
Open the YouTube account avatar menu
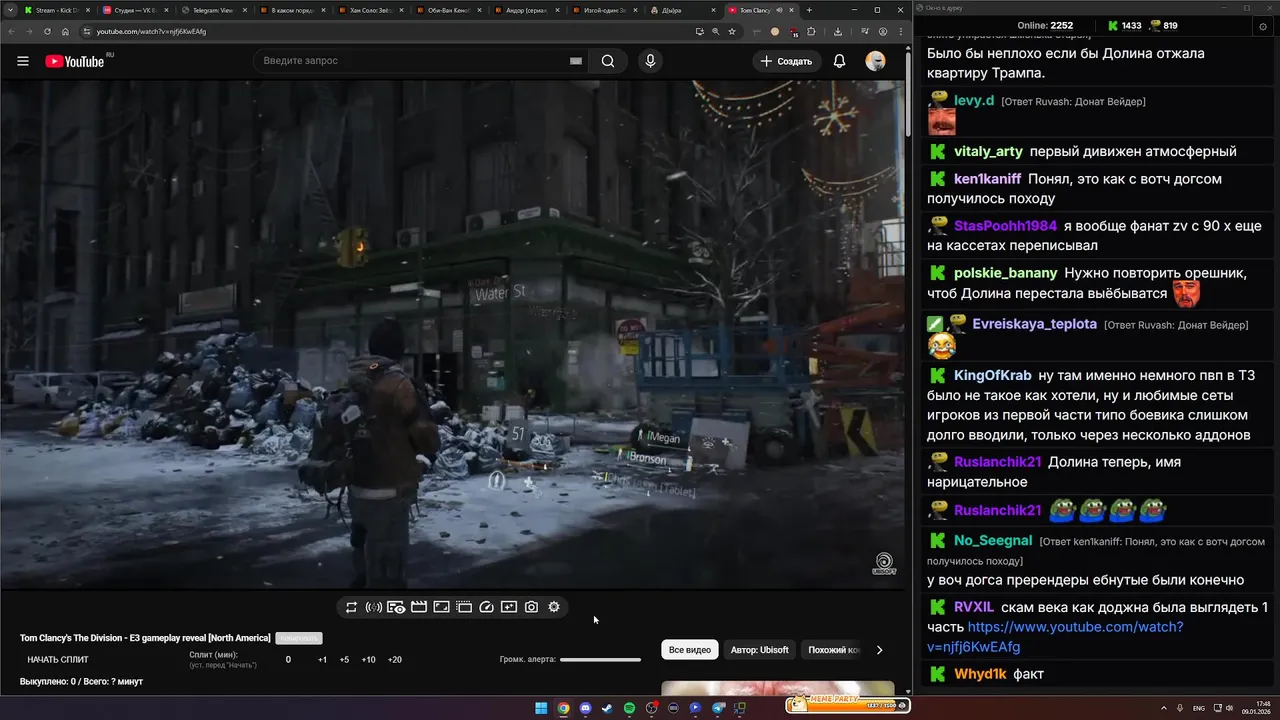pos(875,61)
